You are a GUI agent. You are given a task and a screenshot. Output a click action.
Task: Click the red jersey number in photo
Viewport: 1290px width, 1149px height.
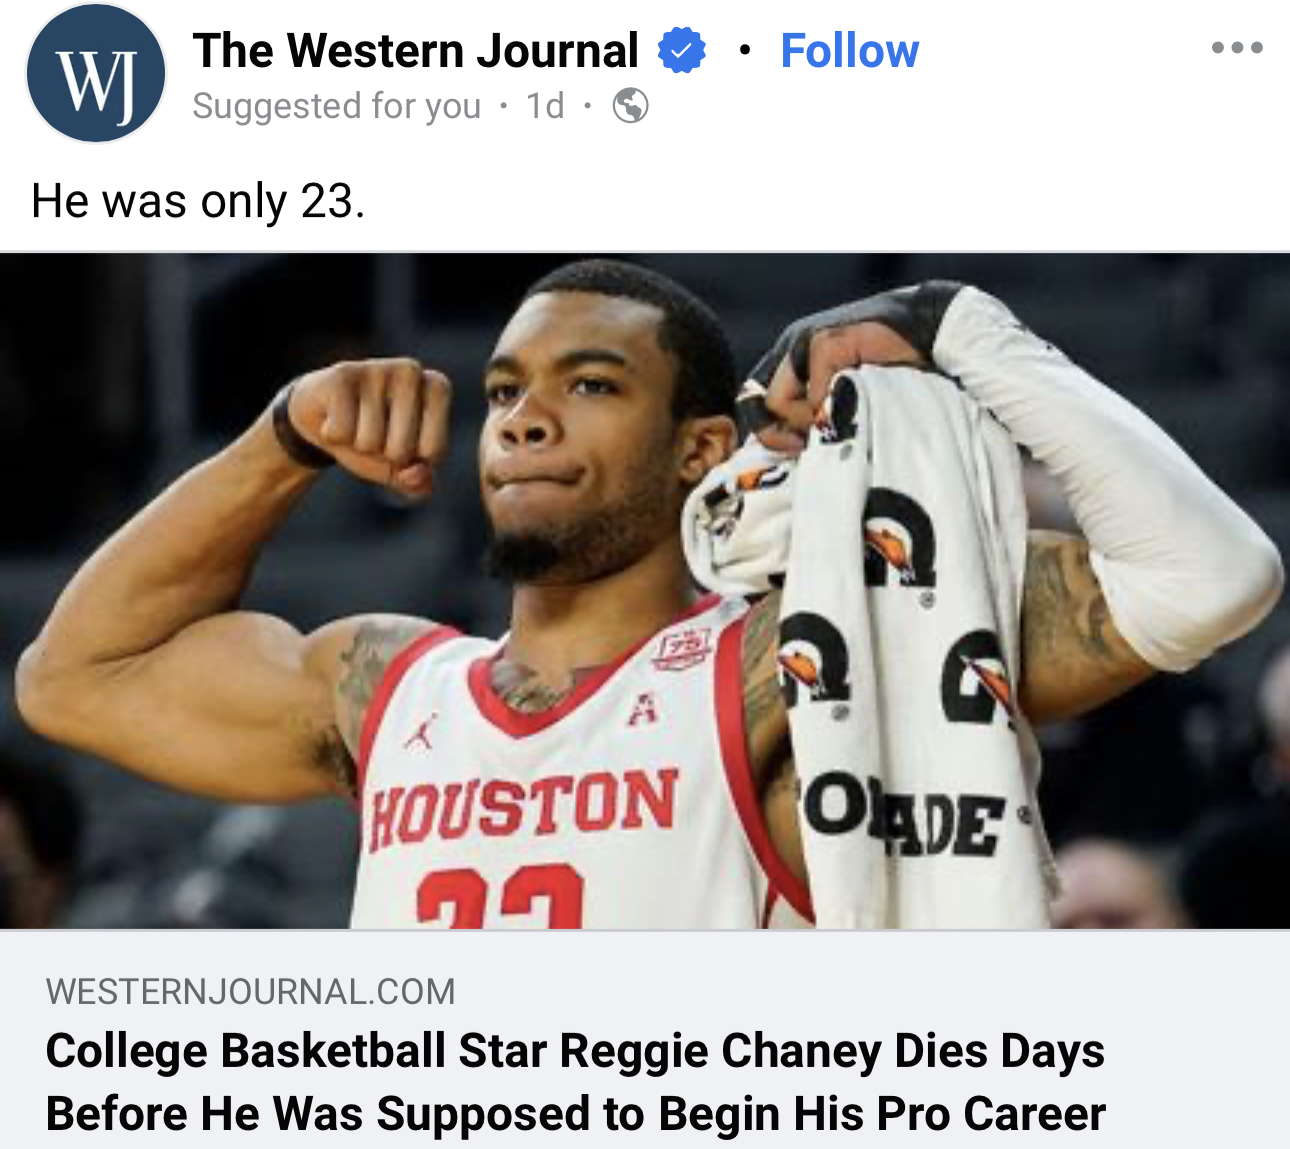[x=500, y=898]
